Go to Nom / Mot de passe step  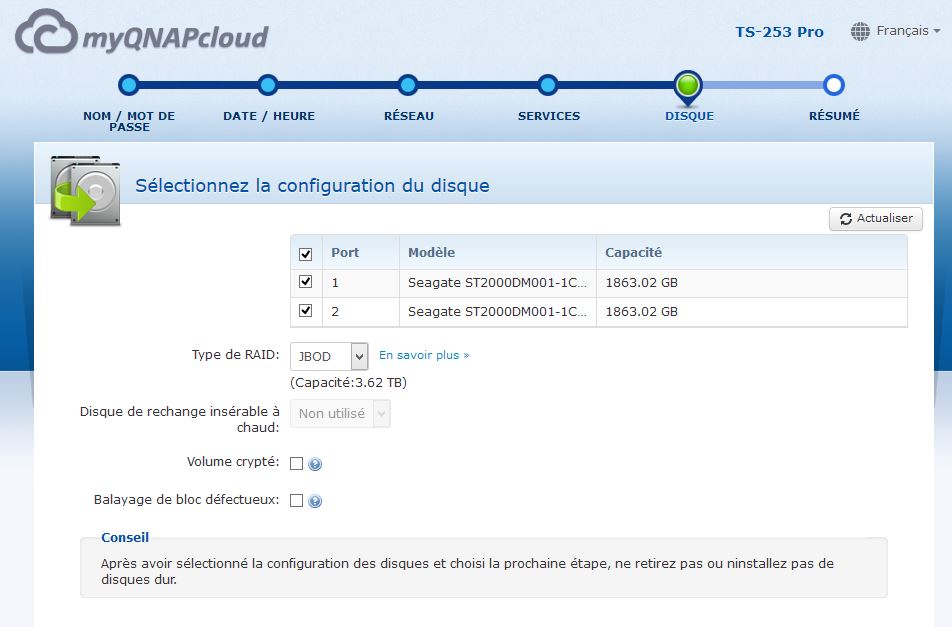tap(129, 85)
